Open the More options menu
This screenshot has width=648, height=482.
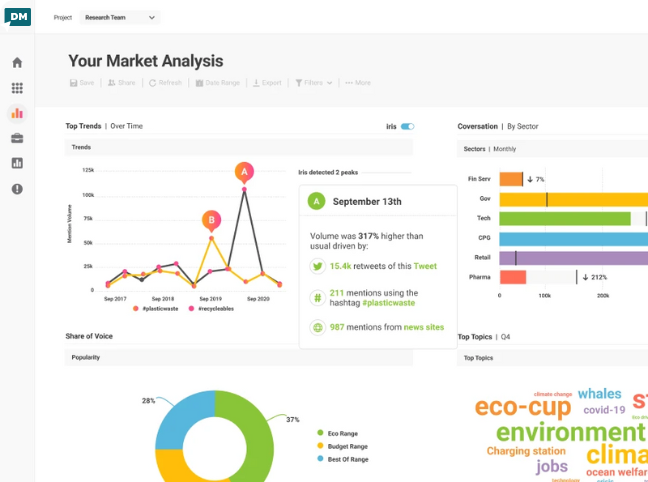(358, 83)
